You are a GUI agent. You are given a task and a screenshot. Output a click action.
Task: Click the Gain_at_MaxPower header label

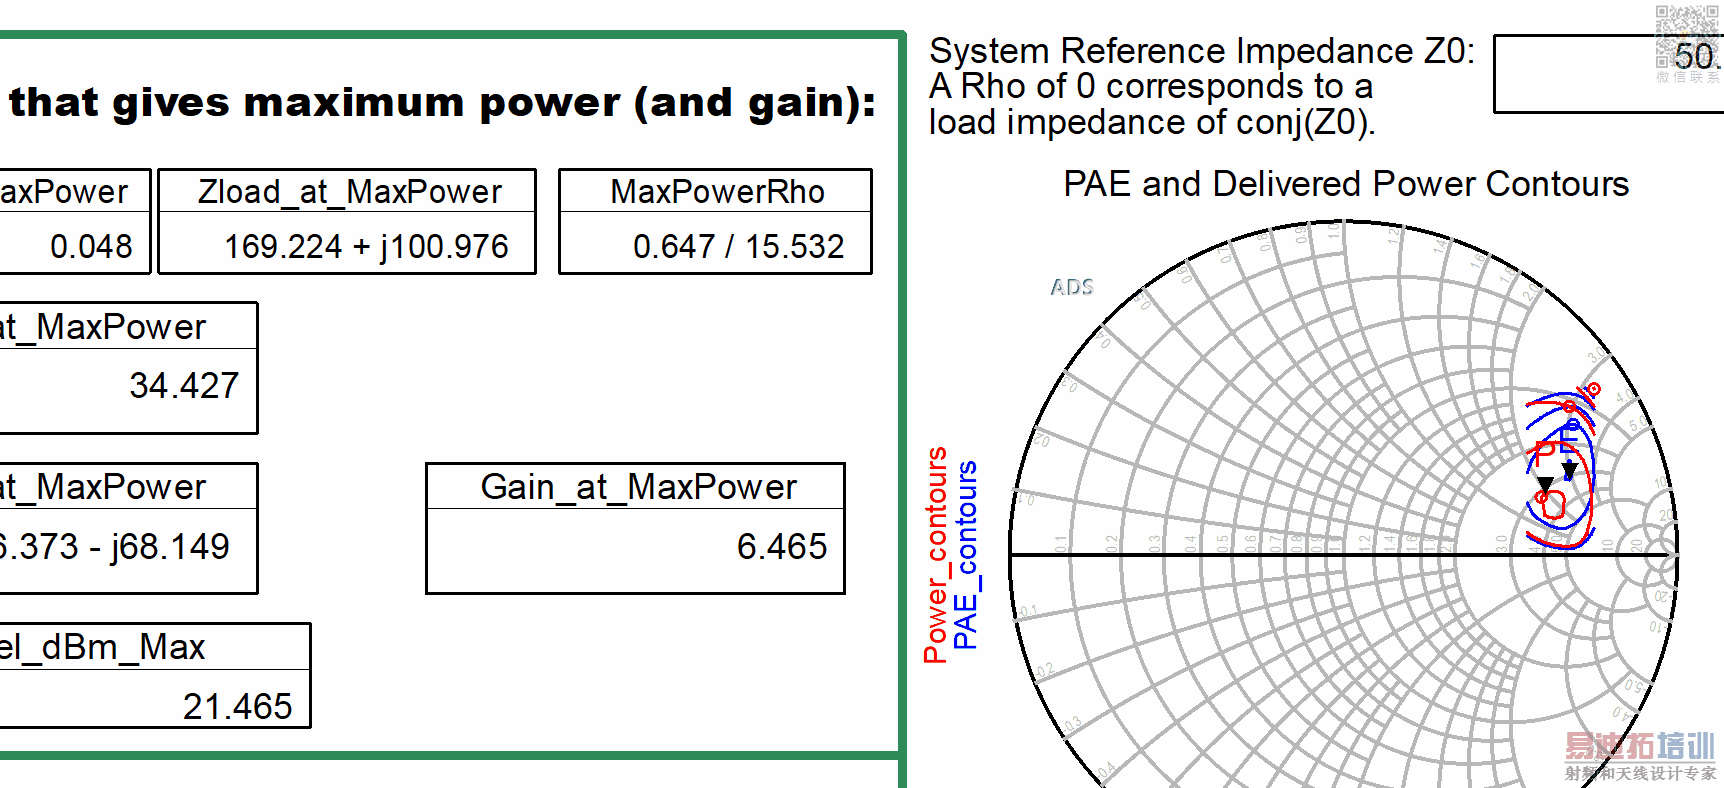[638, 487]
